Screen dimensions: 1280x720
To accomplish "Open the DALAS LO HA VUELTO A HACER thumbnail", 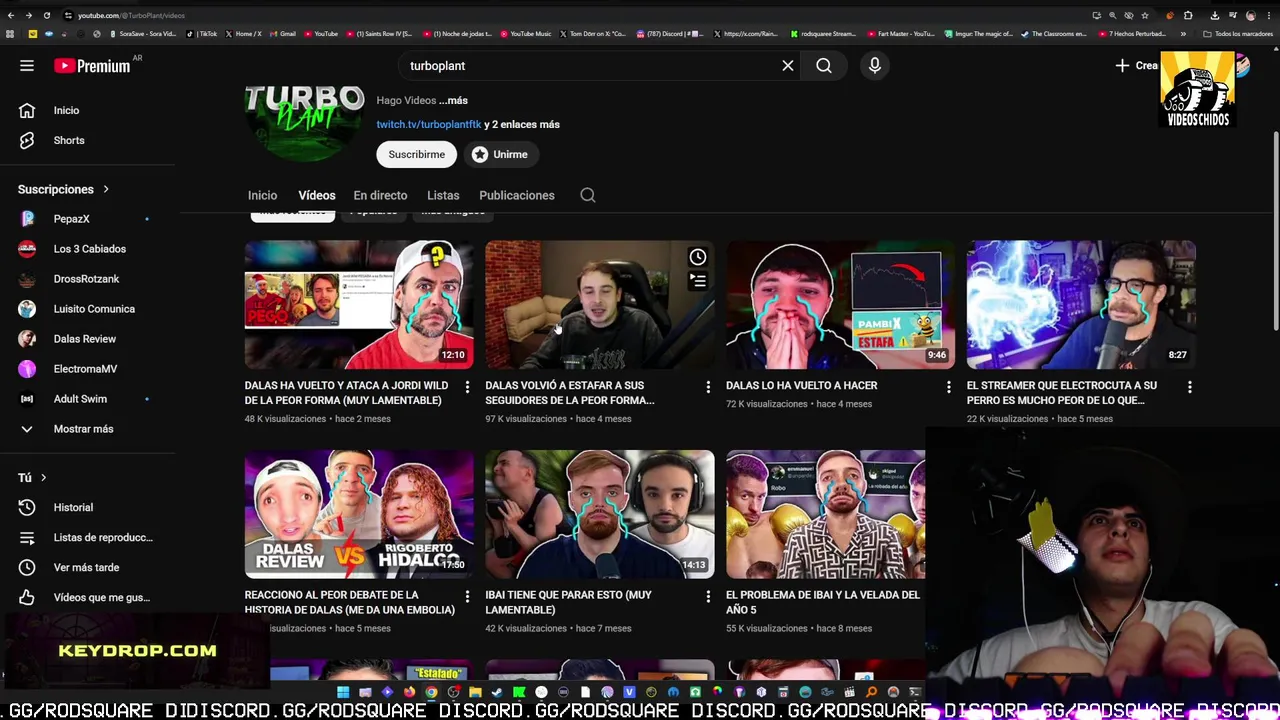I will [x=840, y=305].
